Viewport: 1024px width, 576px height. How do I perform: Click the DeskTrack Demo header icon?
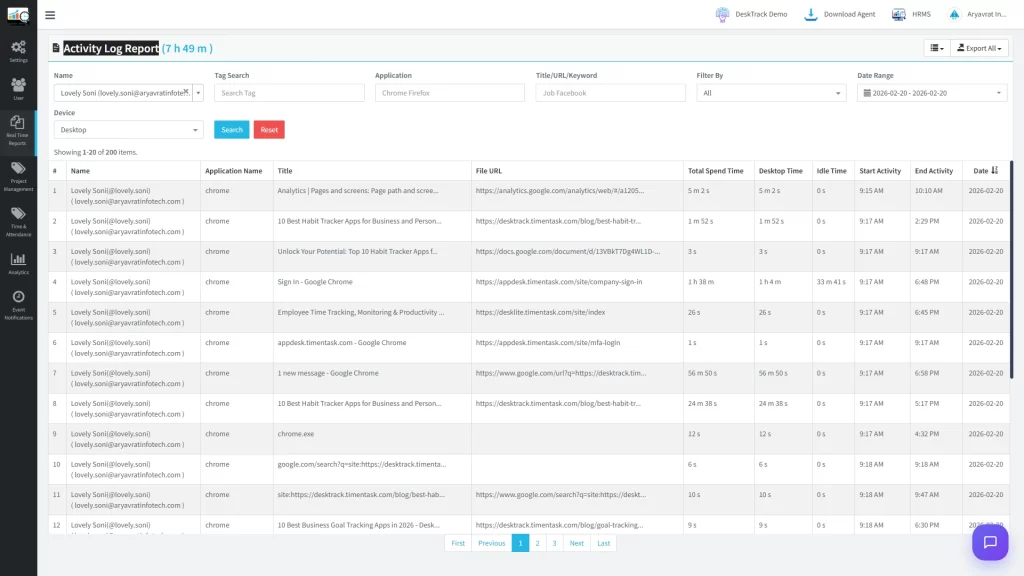(x=722, y=14)
